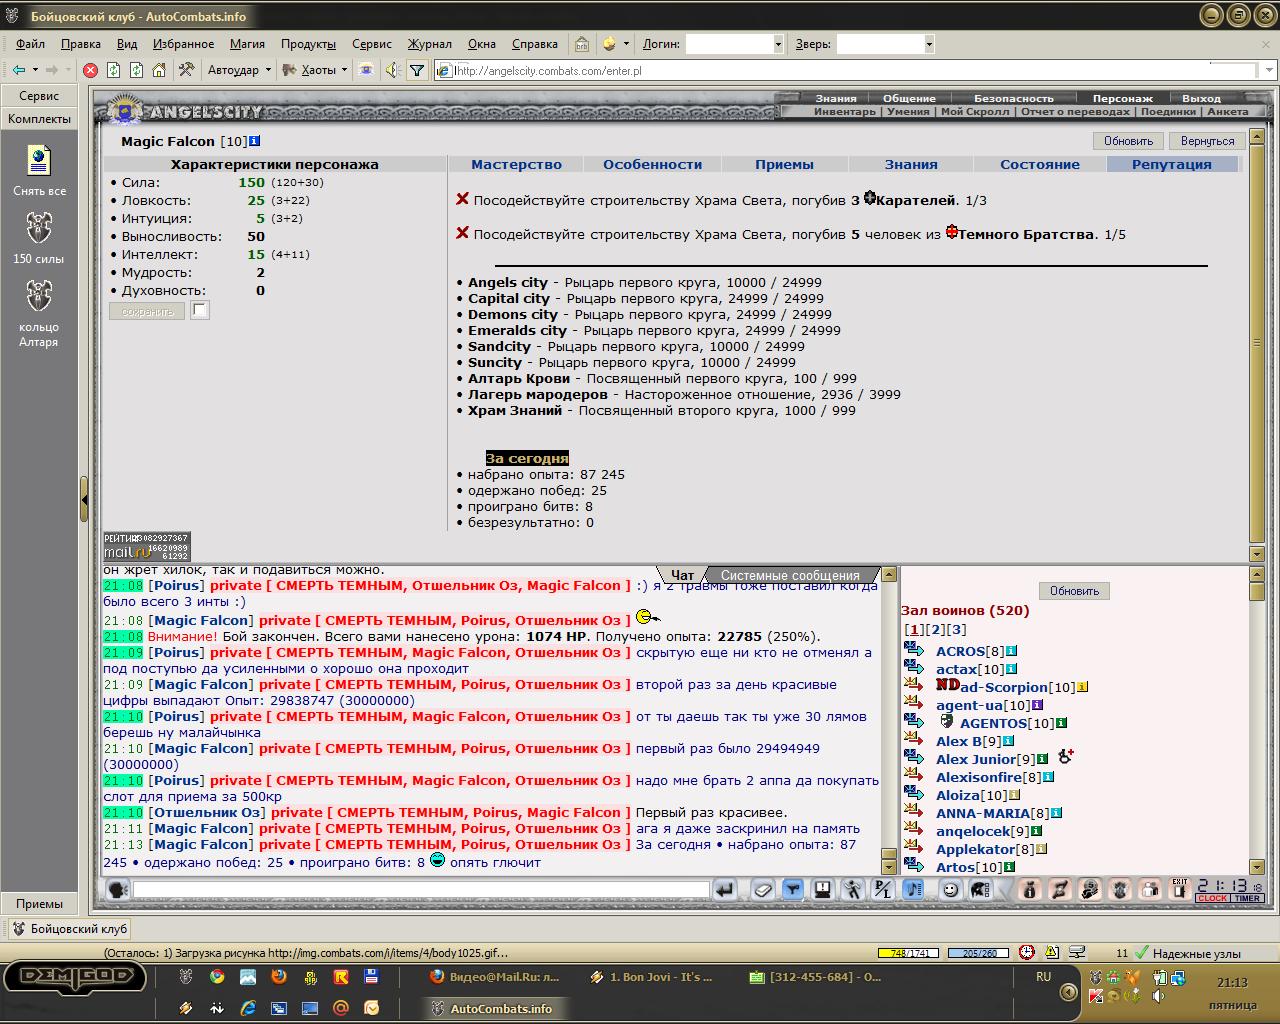The width and height of the screenshot is (1280, 1024).
Task: Click the Alexisonfire[8] player name
Action: [x=979, y=777]
